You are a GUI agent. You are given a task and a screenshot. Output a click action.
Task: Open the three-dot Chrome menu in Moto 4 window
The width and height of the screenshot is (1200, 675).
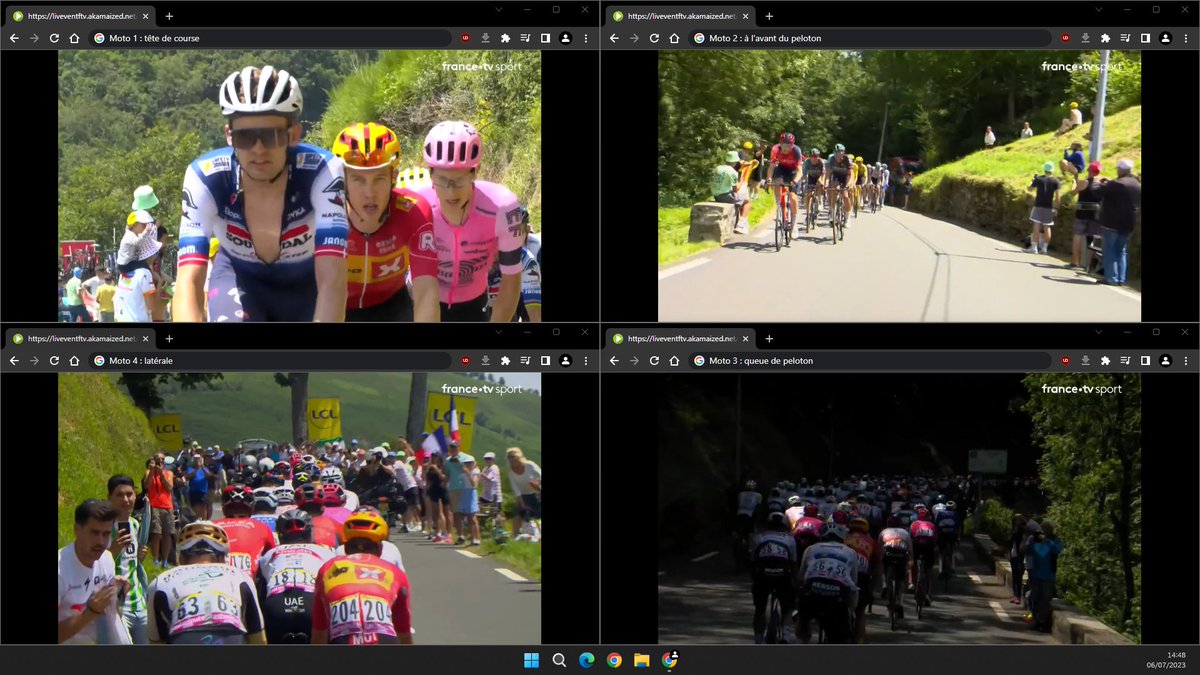click(585, 360)
